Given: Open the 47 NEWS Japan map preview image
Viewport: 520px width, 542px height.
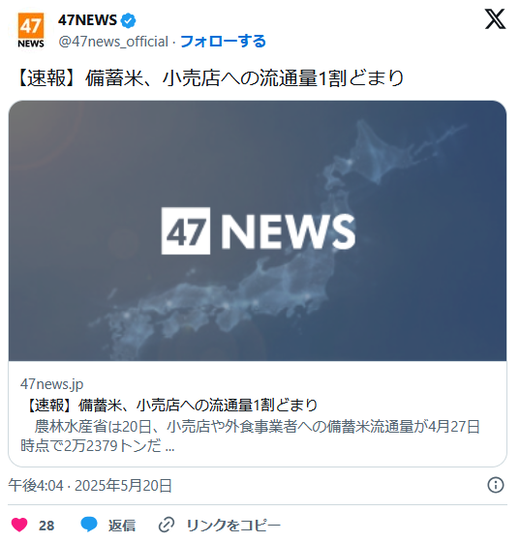Looking at the screenshot, I should (x=260, y=233).
